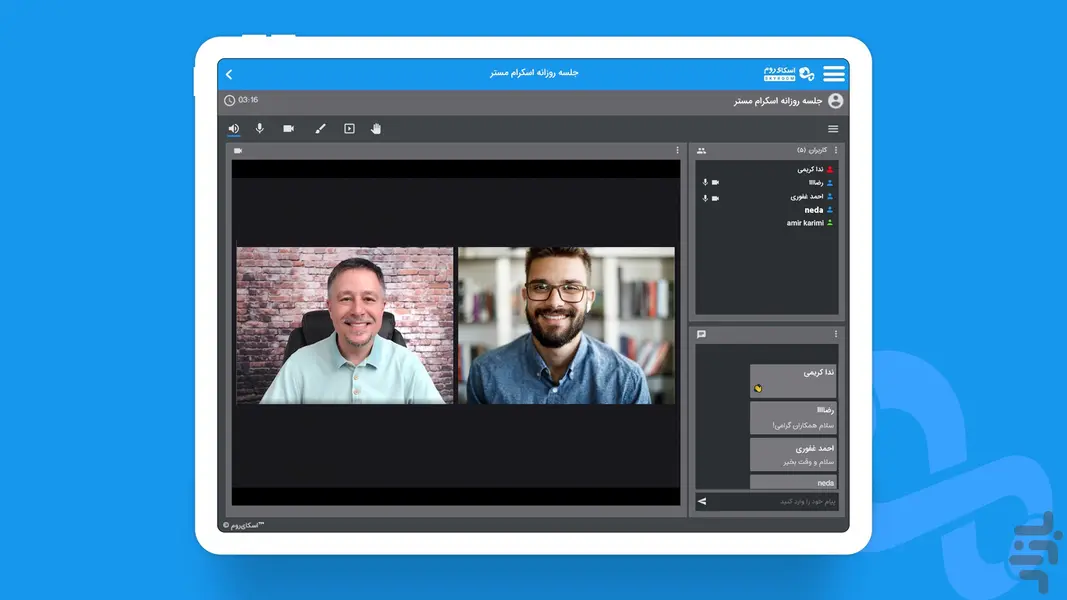Click the bearded man with glasses video
This screenshot has height=600, width=1067.
(566, 325)
